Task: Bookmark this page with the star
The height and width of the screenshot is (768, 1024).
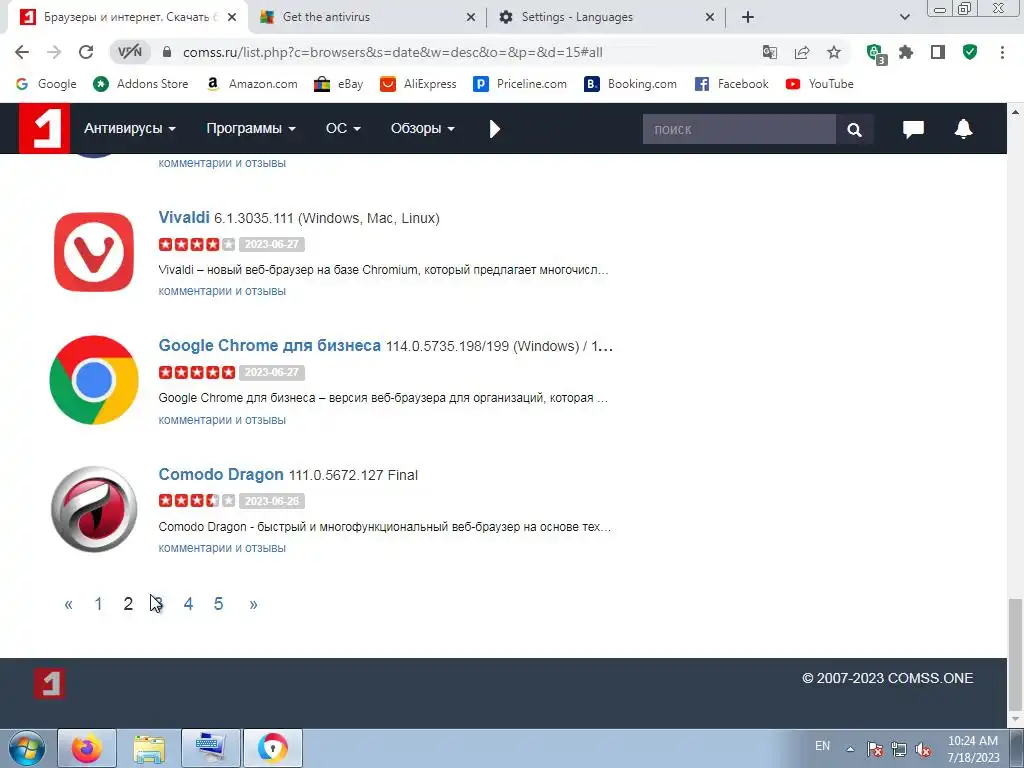Action: pyautogui.click(x=834, y=52)
